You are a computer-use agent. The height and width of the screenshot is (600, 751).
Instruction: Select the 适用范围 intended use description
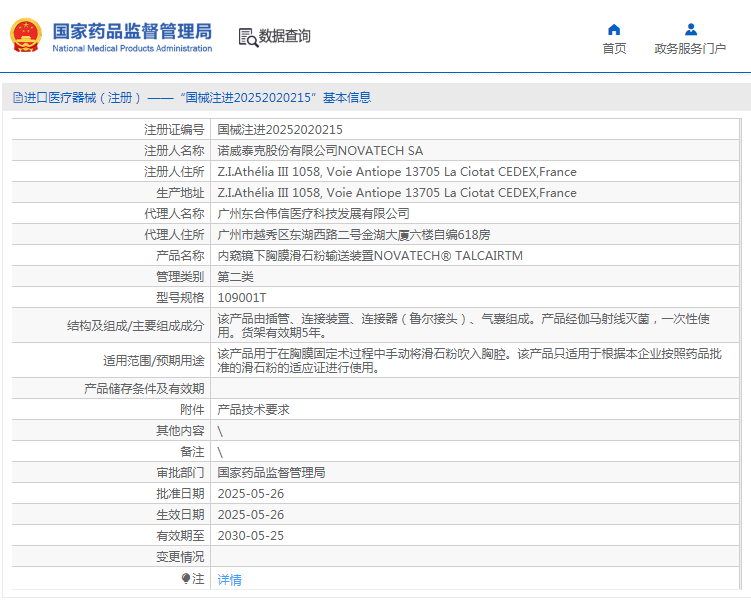pyautogui.click(x=469, y=361)
